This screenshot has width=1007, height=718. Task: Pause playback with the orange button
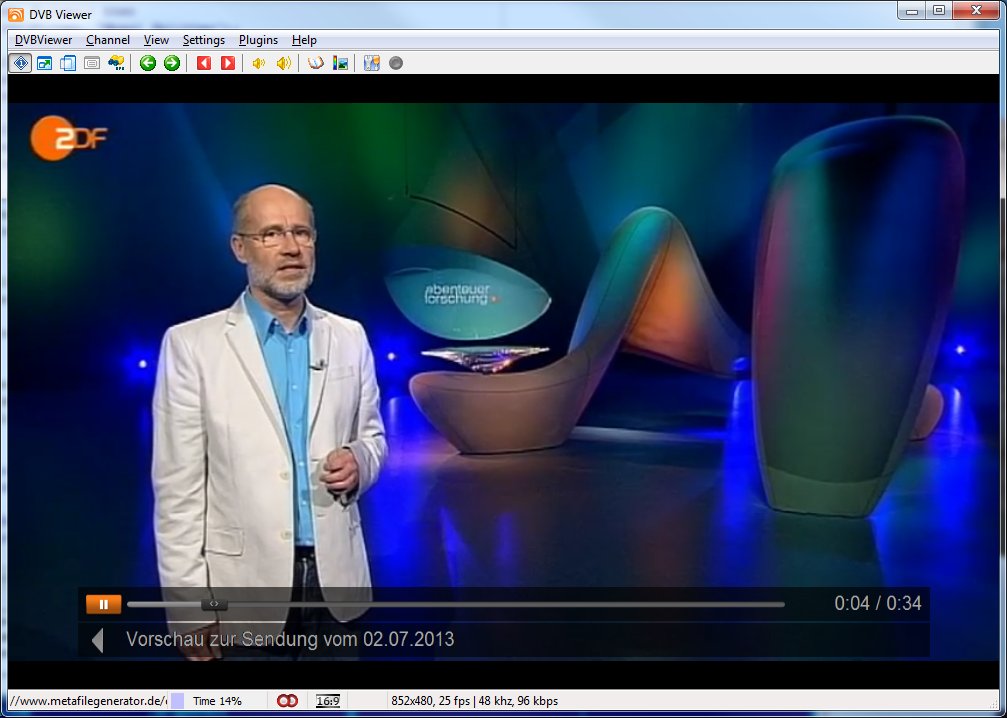coord(103,604)
